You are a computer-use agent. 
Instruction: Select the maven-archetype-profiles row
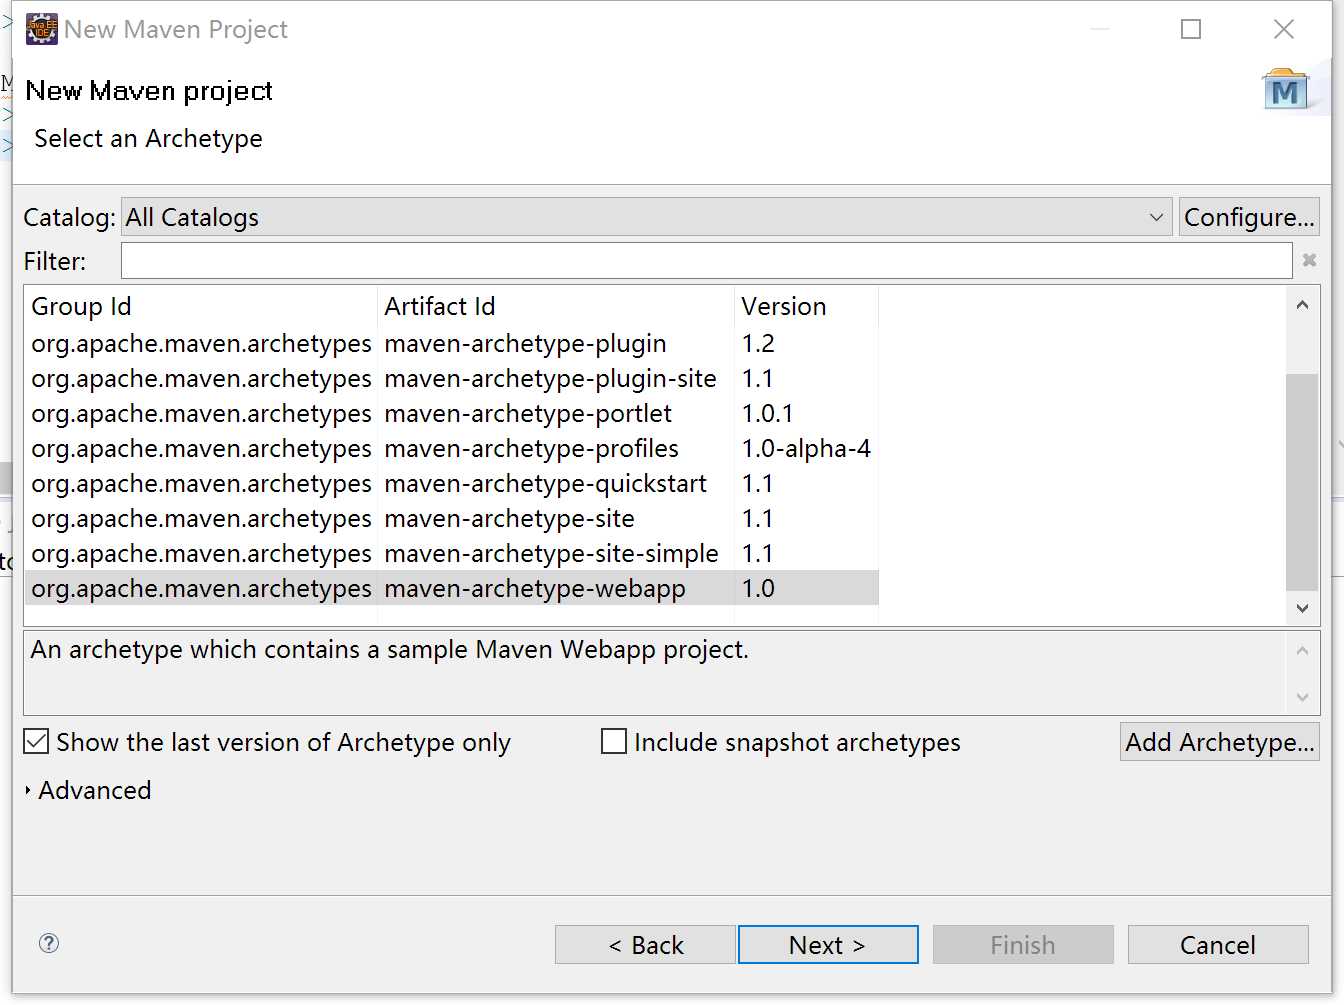click(x=452, y=448)
